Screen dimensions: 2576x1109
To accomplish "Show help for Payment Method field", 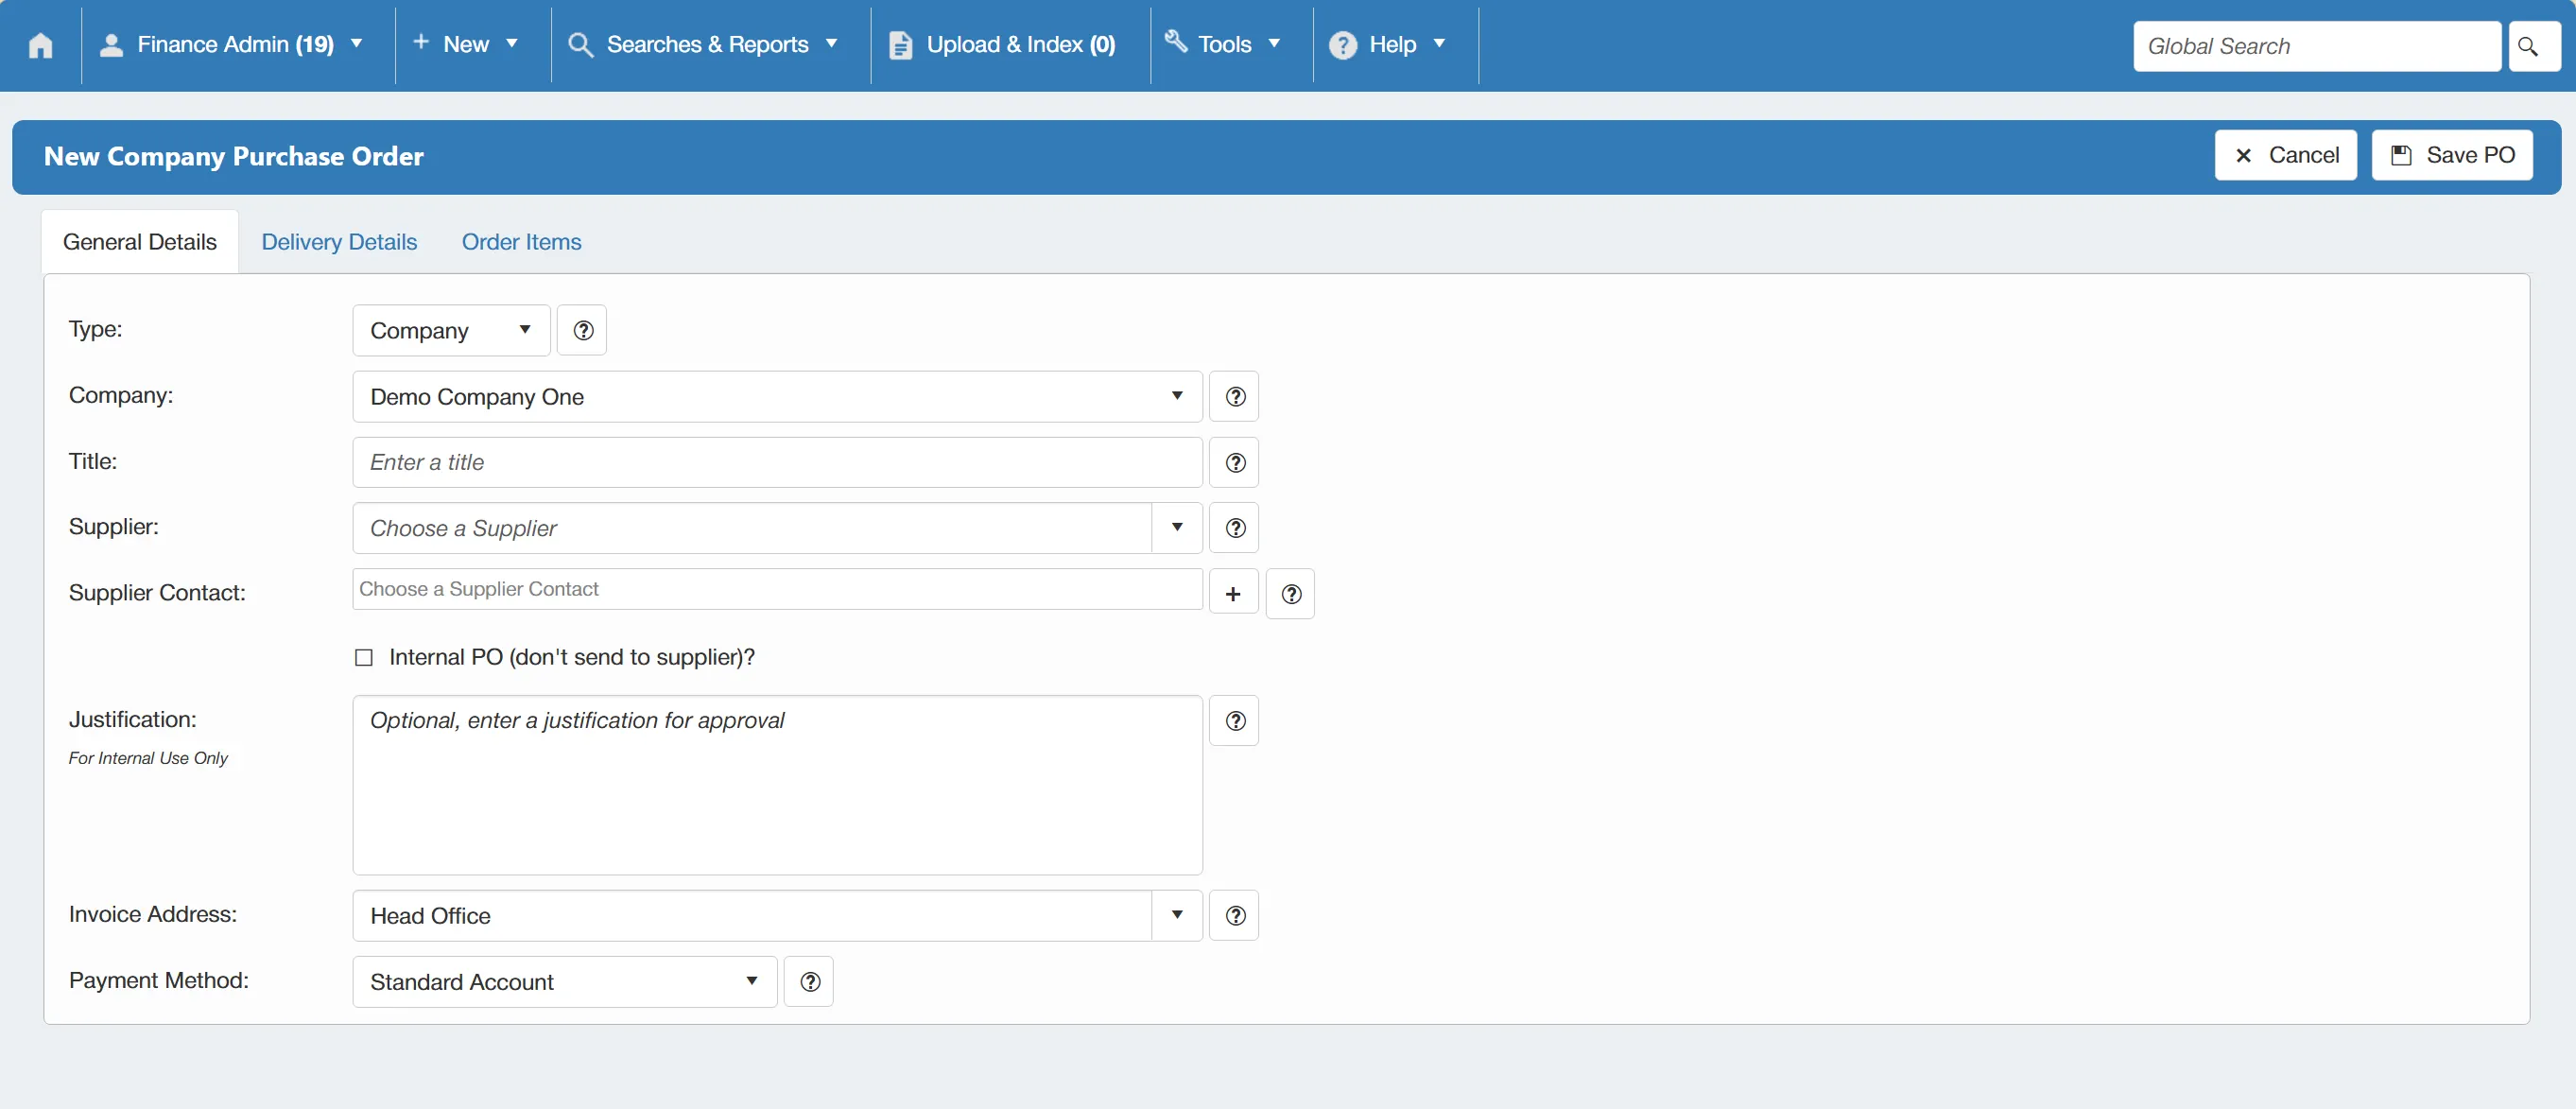I will click(810, 981).
